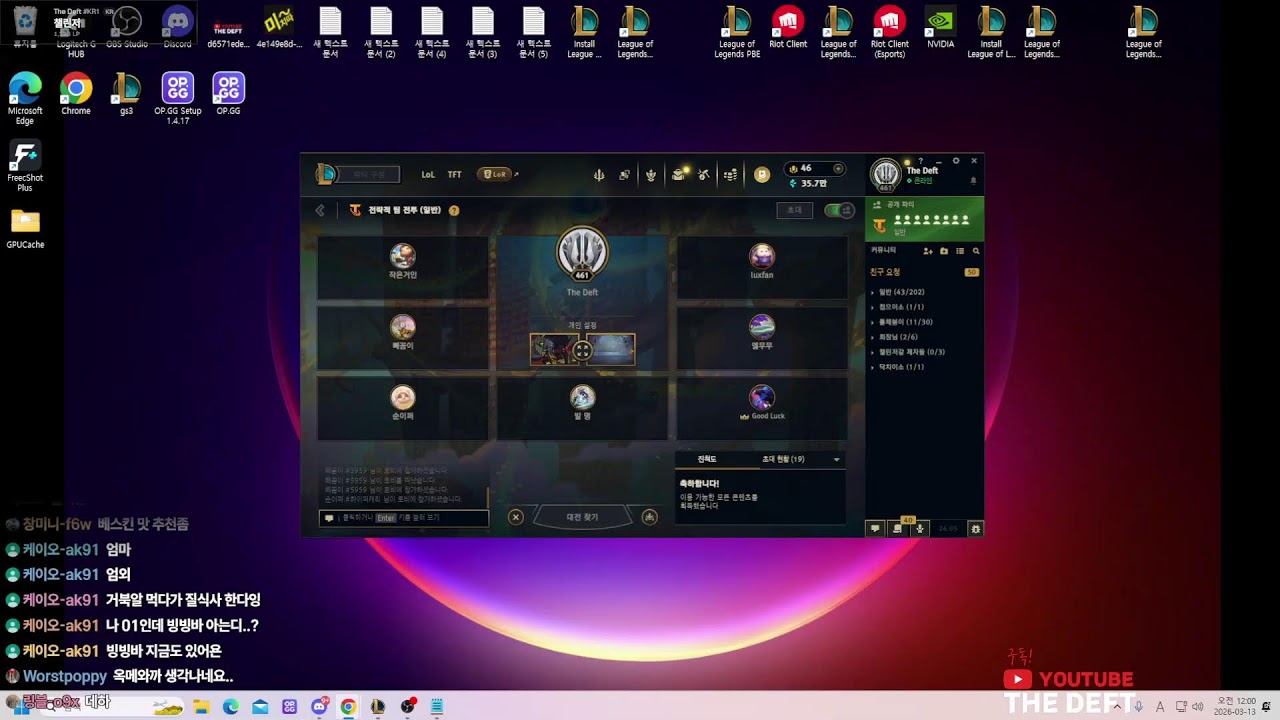Expand the 최형님 (2/6) friend group
This screenshot has height=720, width=1280.
point(897,337)
